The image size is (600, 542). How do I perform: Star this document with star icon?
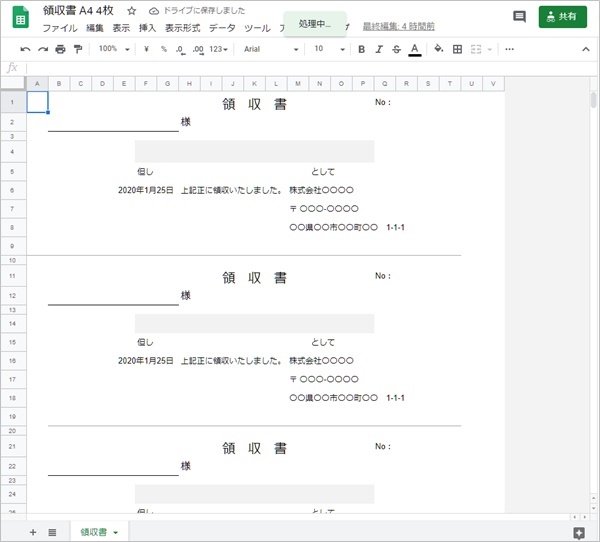(x=131, y=10)
